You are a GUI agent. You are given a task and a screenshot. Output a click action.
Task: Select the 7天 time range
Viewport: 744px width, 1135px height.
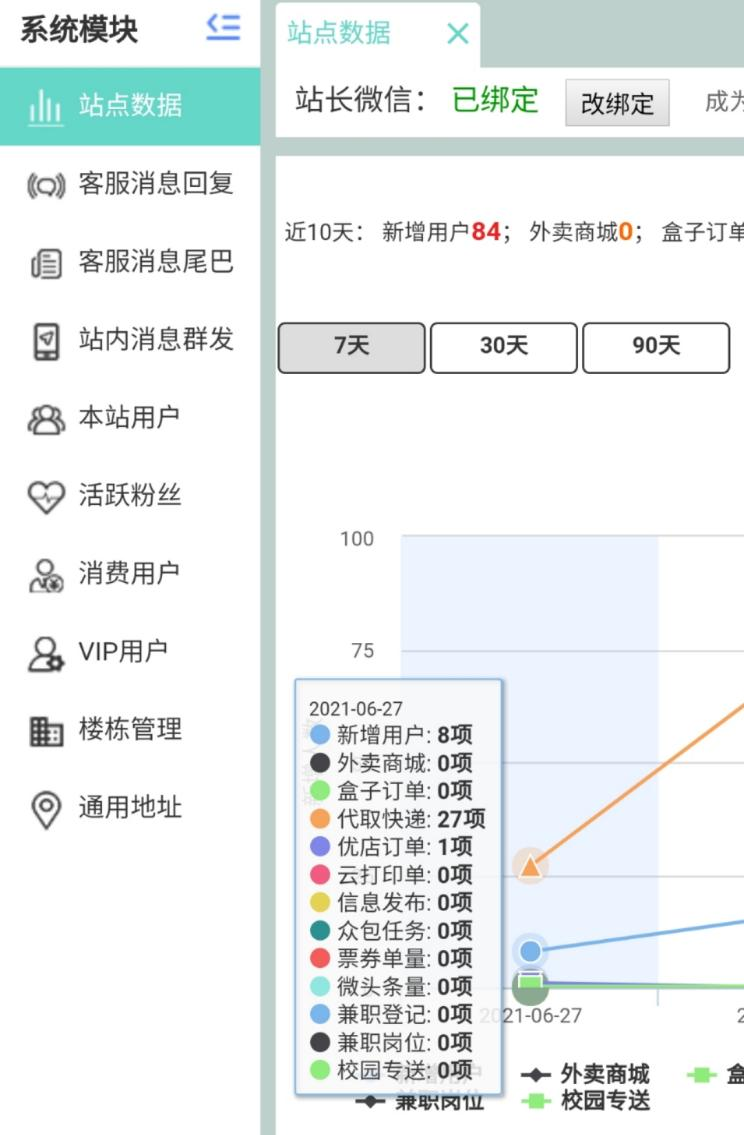[x=351, y=347]
